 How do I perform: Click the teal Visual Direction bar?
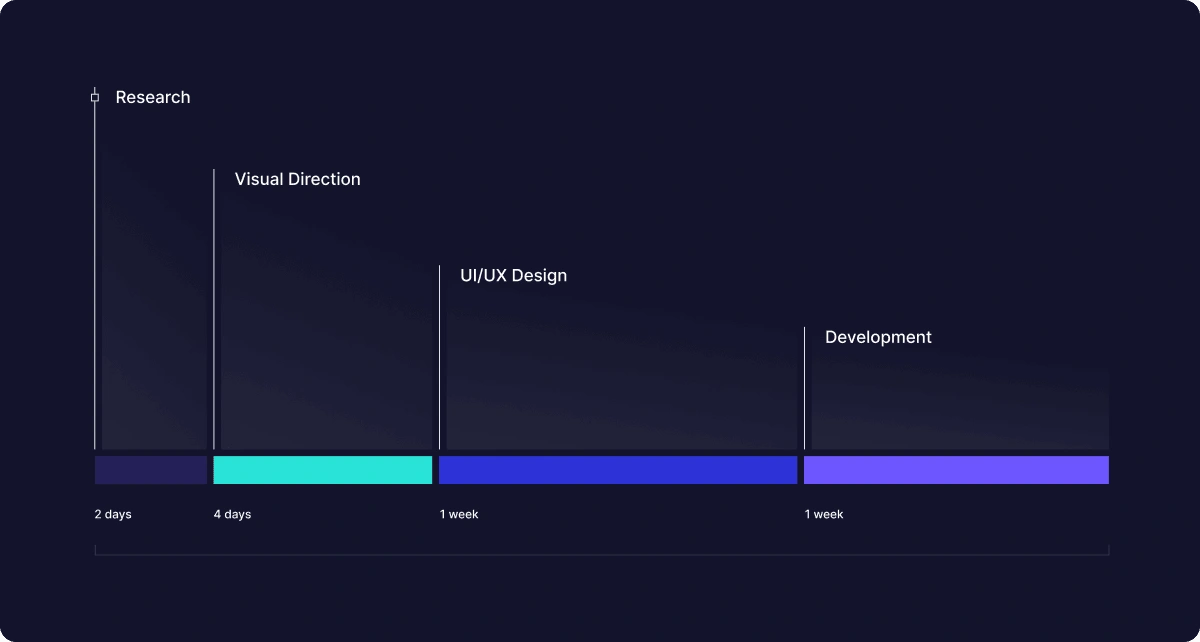(323, 470)
